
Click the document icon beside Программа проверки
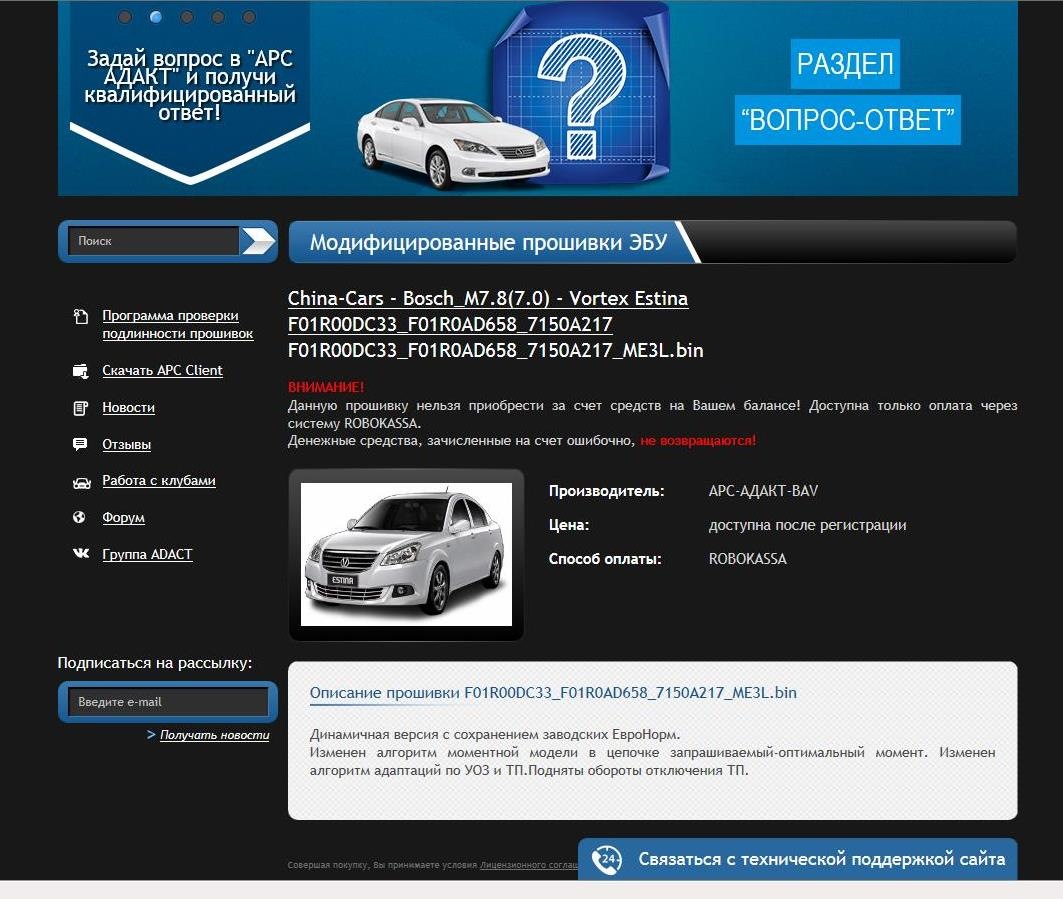(x=81, y=317)
